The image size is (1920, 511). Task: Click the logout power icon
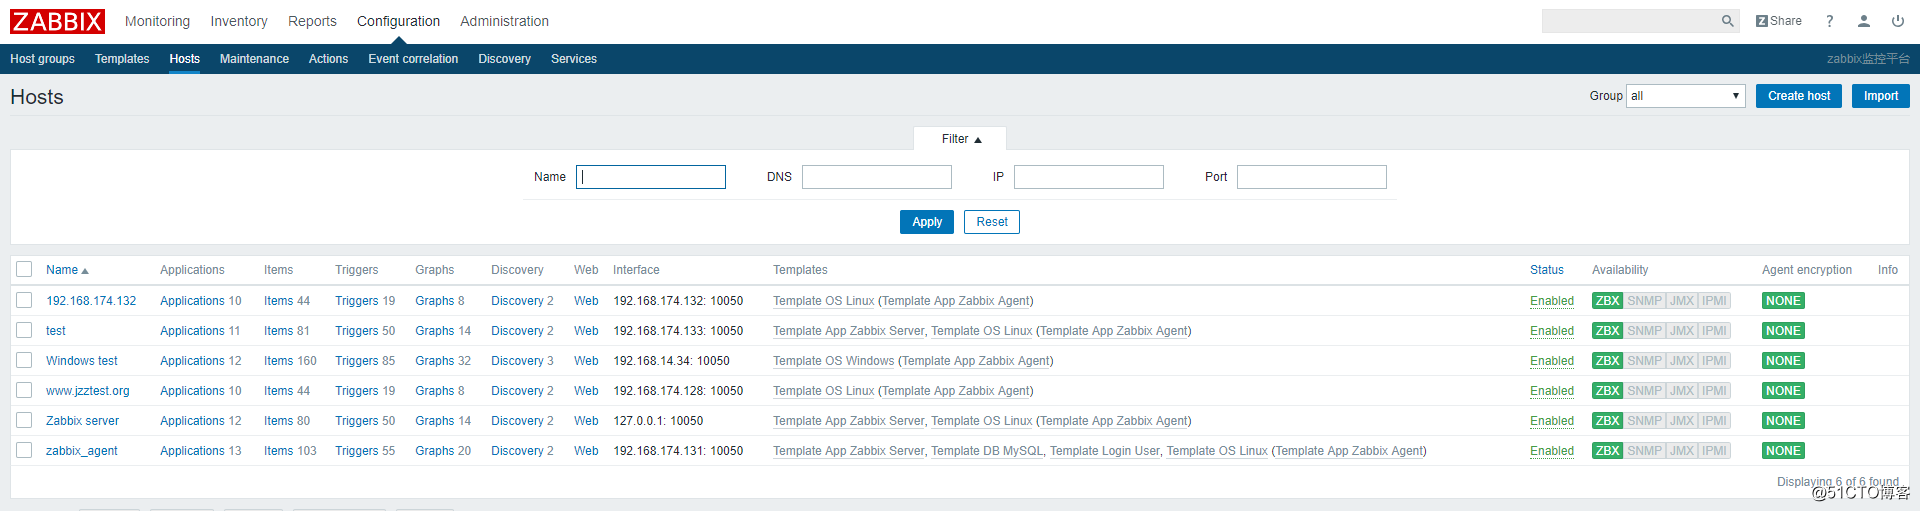(x=1898, y=21)
